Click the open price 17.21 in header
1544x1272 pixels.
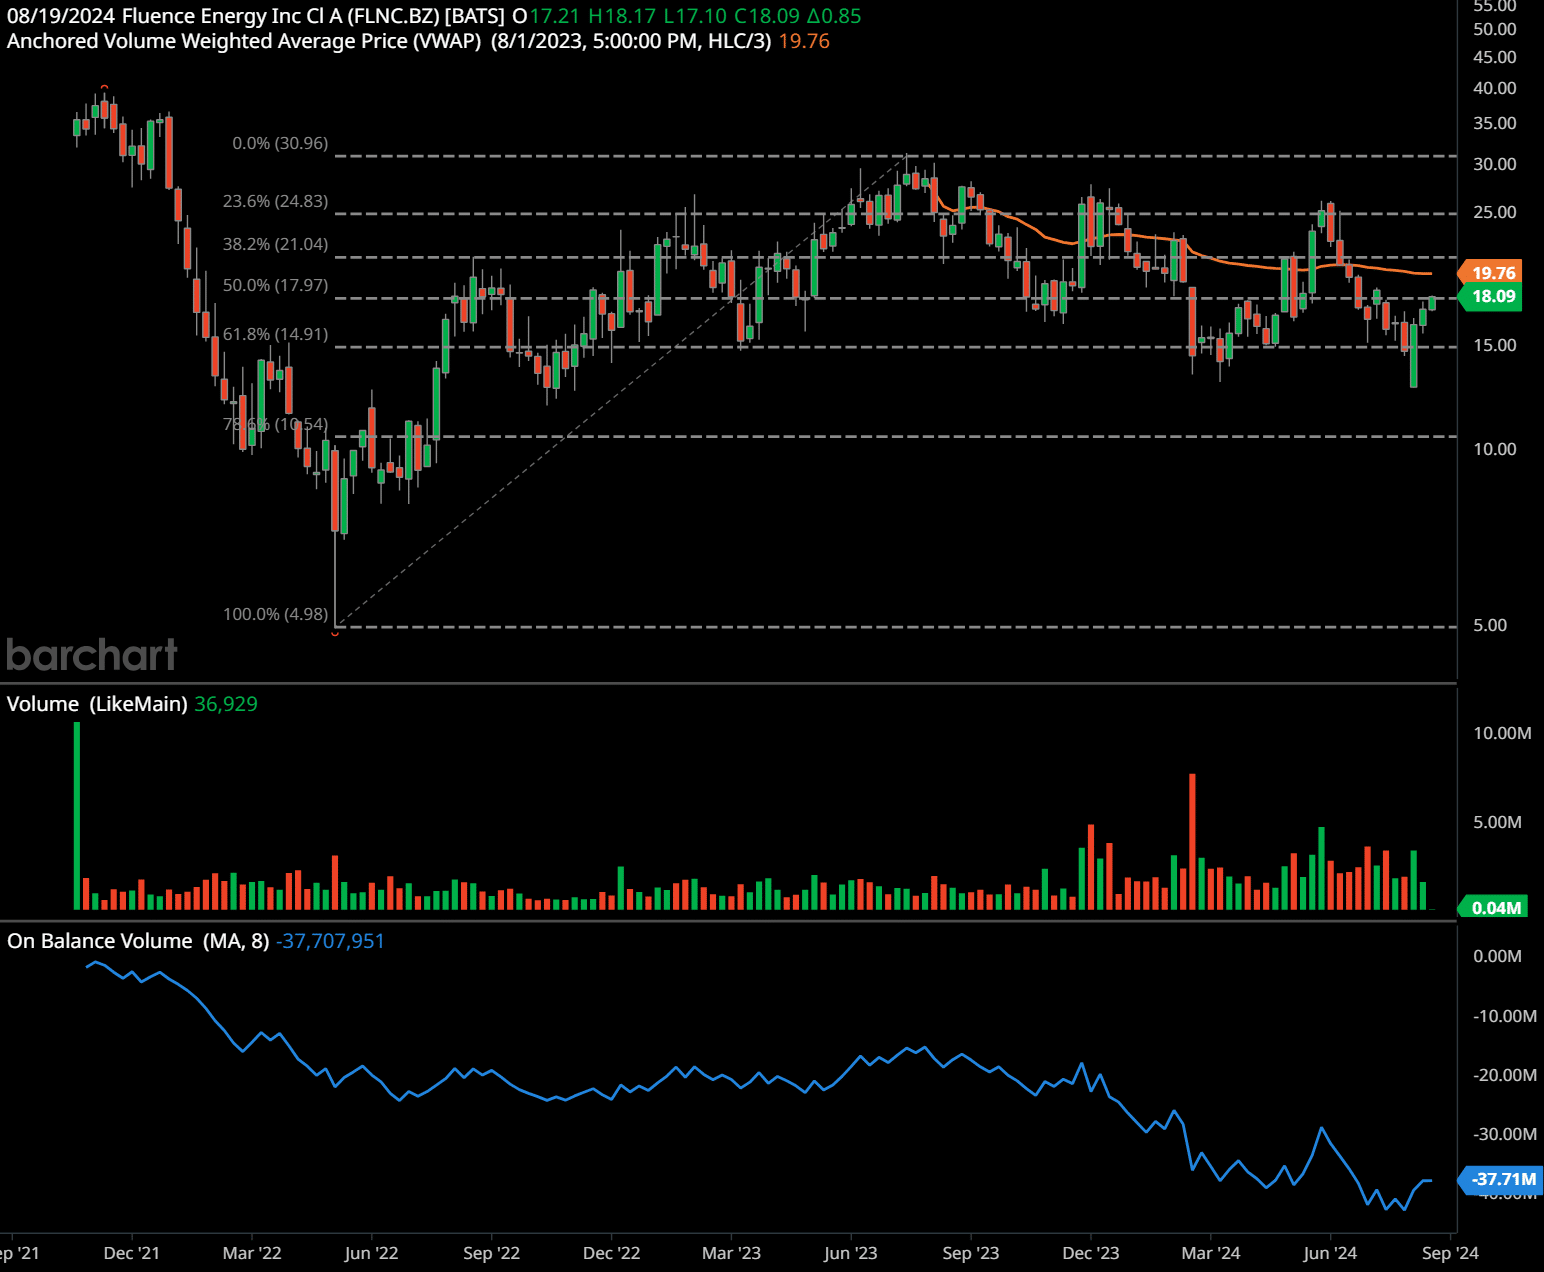point(554,16)
